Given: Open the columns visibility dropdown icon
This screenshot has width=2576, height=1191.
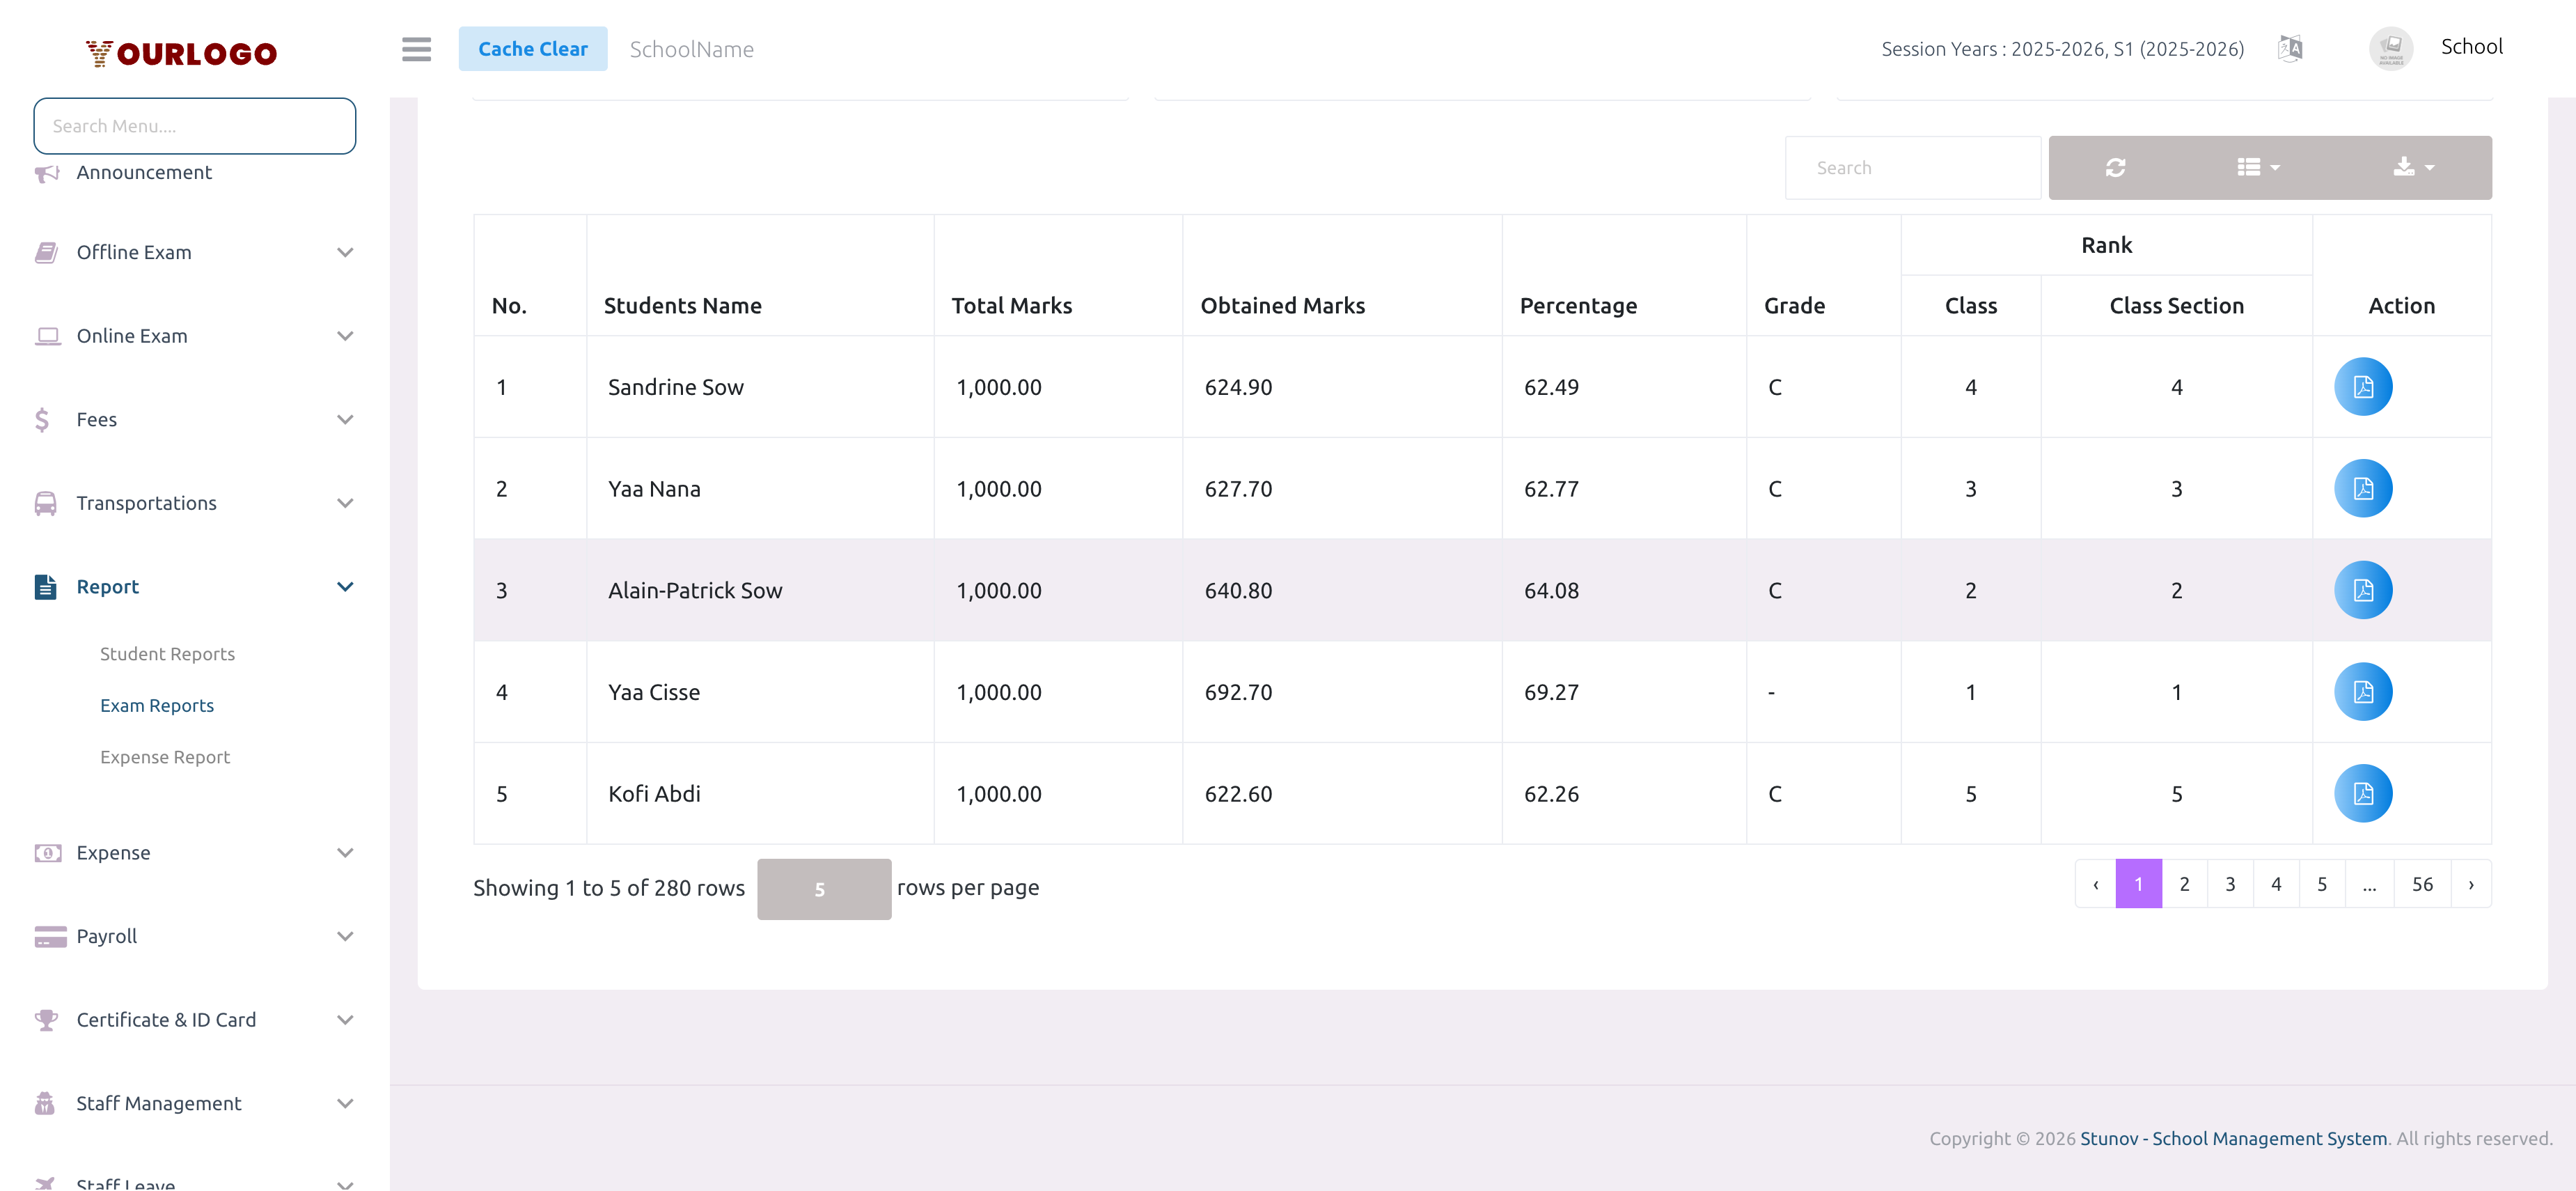Looking at the screenshot, I should point(2258,168).
